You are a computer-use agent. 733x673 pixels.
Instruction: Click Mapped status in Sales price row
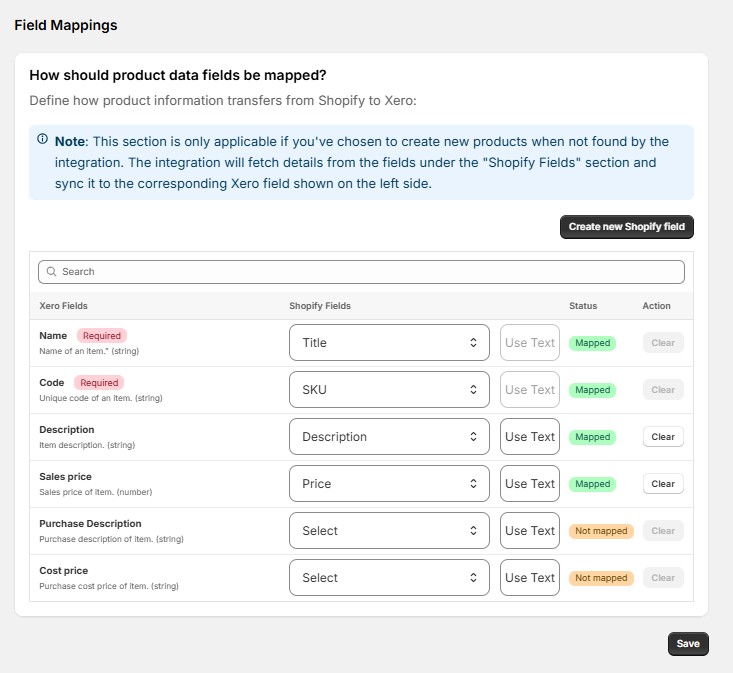click(592, 484)
